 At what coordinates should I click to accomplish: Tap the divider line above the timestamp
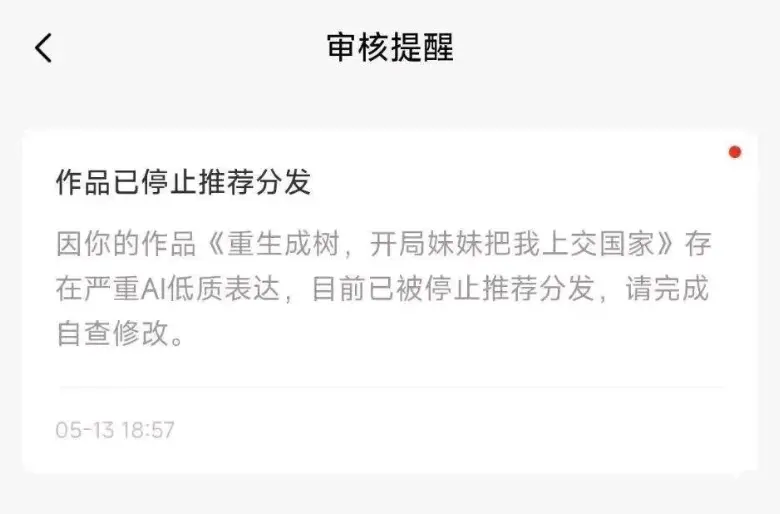click(x=390, y=387)
